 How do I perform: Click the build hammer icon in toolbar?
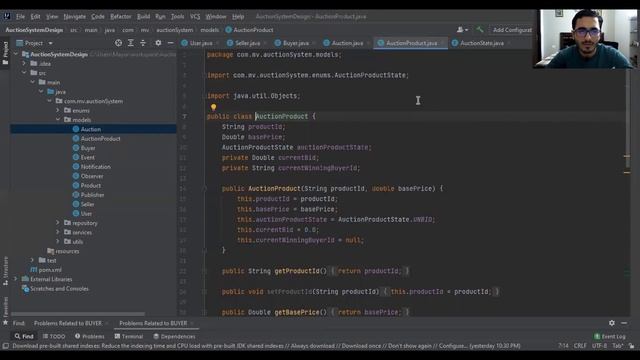pos(480,29)
